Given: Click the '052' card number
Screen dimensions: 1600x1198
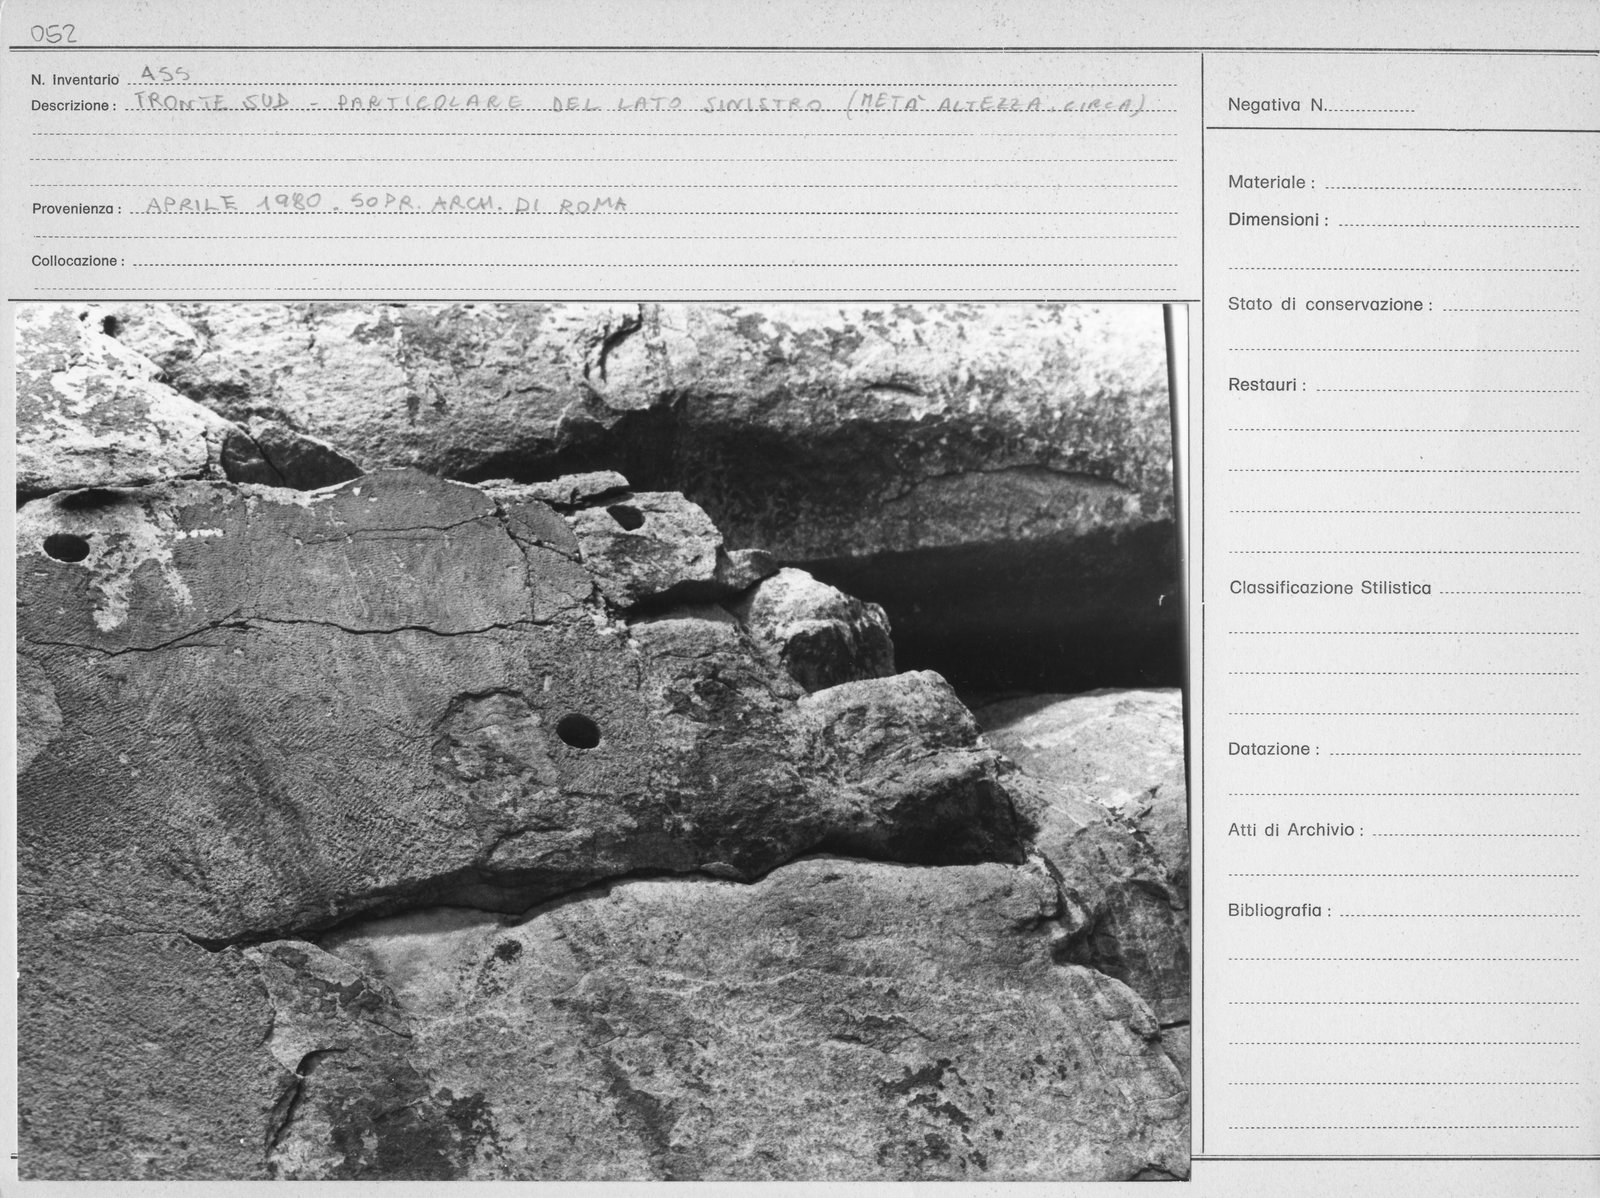Looking at the screenshot, I should click(53, 34).
